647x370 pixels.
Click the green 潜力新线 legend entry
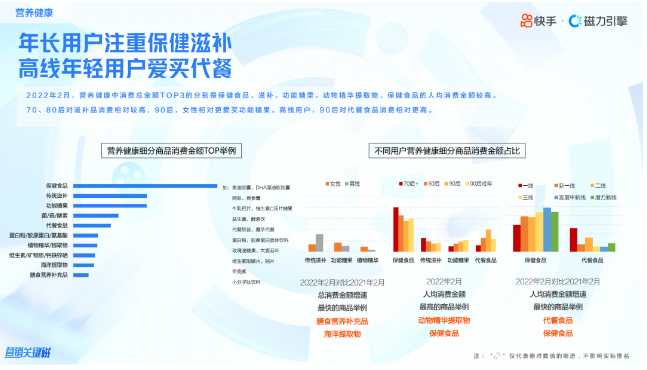pyautogui.click(x=603, y=198)
